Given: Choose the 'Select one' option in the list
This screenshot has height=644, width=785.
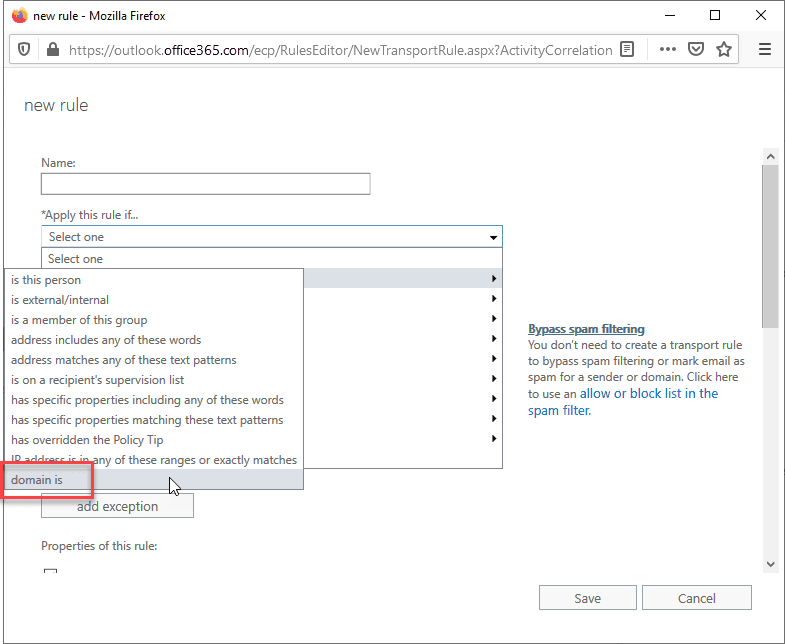Looking at the screenshot, I should click(x=271, y=259).
